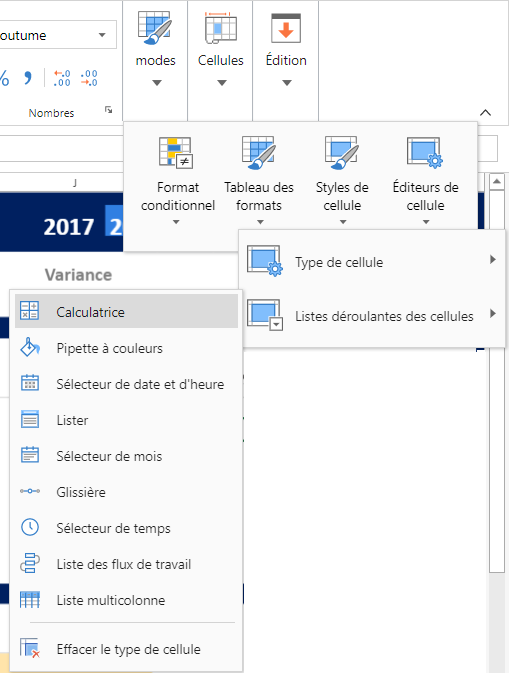Open the Nombres dialog launcher
Image resolution: width=509 pixels, height=673 pixels.
109,110
